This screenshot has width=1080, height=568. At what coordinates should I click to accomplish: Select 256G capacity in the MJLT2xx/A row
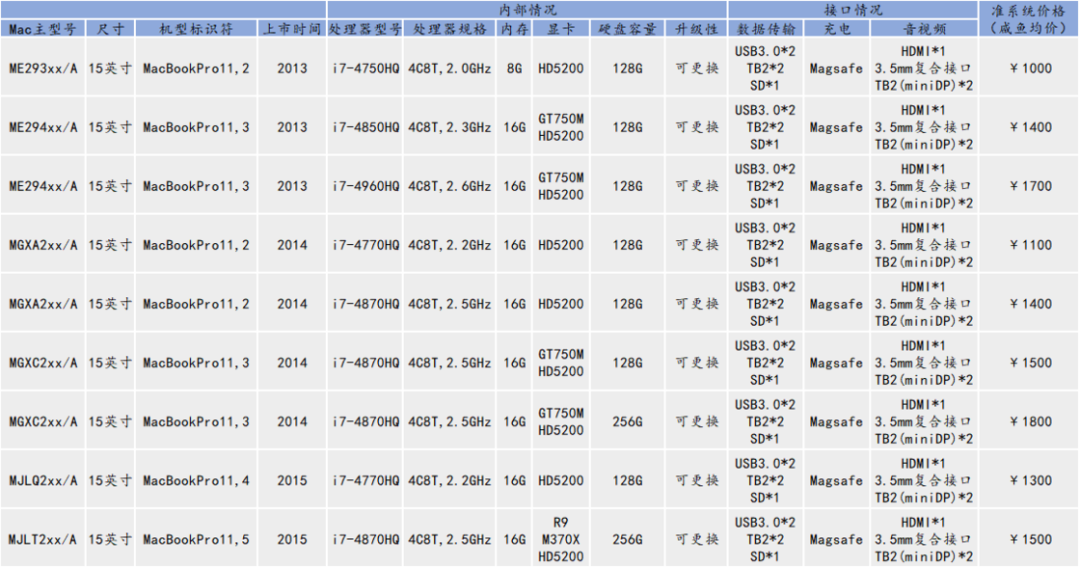(x=627, y=539)
